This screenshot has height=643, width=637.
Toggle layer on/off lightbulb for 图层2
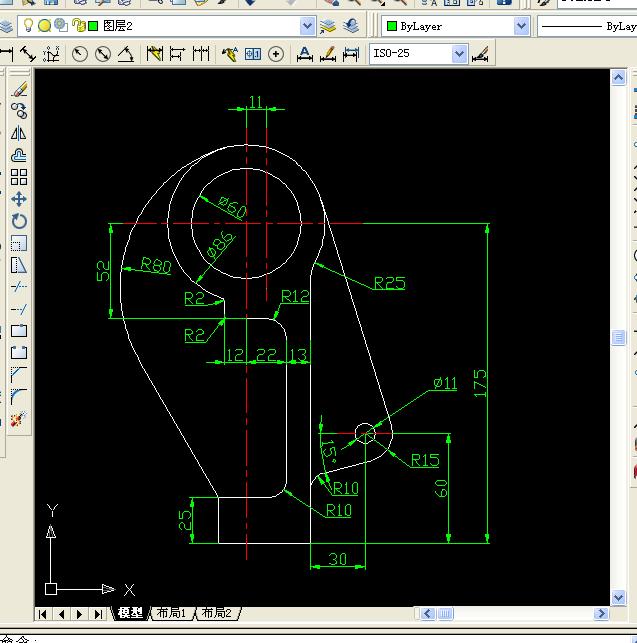click(28, 25)
